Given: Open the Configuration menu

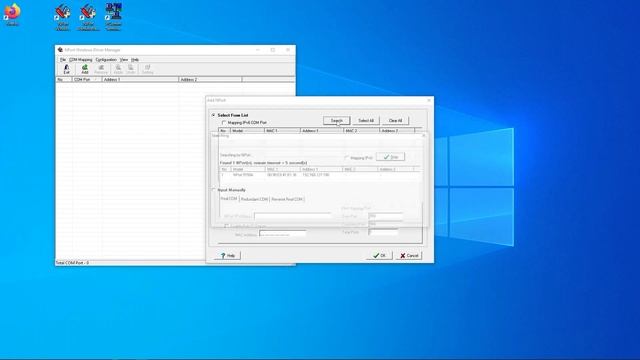Looking at the screenshot, I should 106,60.
